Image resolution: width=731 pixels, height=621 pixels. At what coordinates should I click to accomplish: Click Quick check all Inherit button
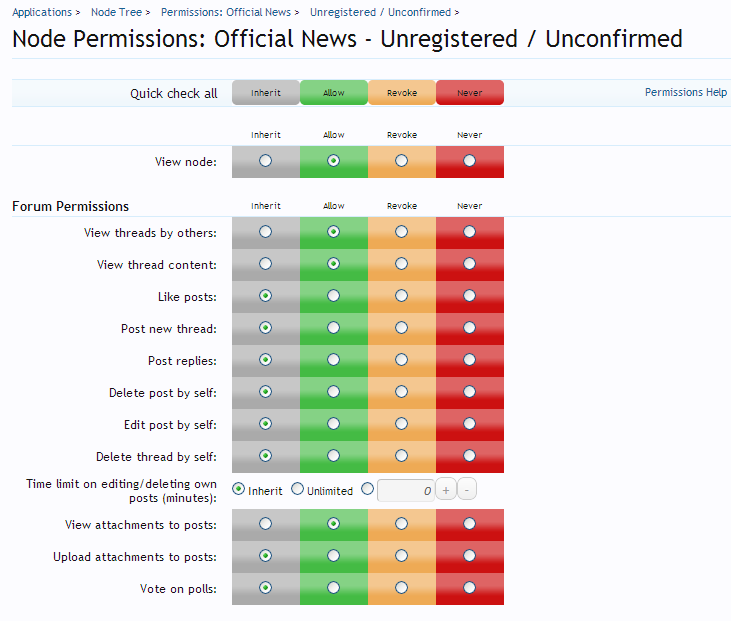266,92
